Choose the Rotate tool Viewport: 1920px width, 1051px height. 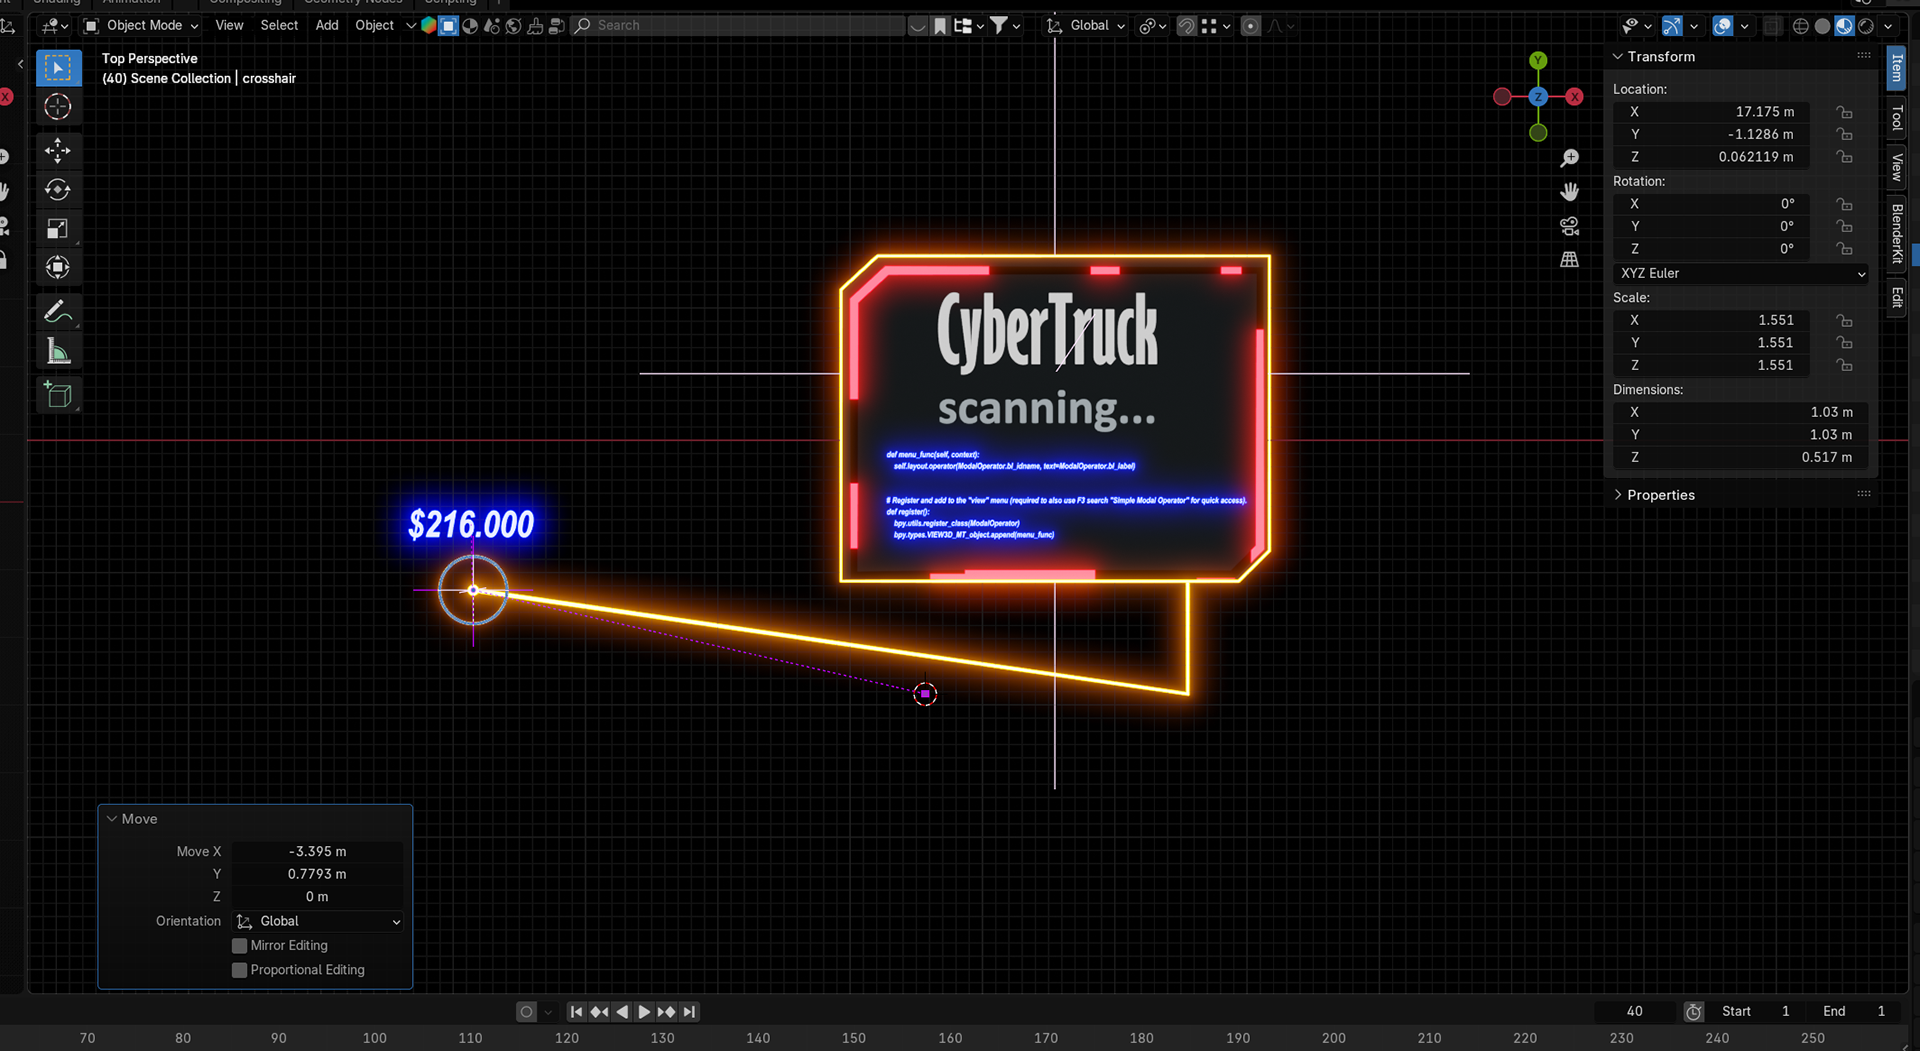(x=58, y=190)
